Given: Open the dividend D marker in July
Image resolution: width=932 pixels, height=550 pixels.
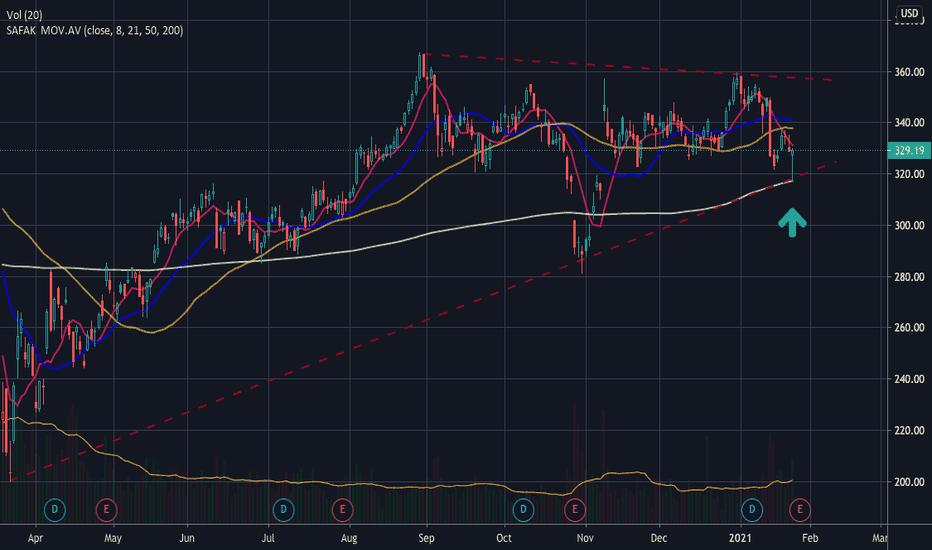Looking at the screenshot, I should (283, 510).
